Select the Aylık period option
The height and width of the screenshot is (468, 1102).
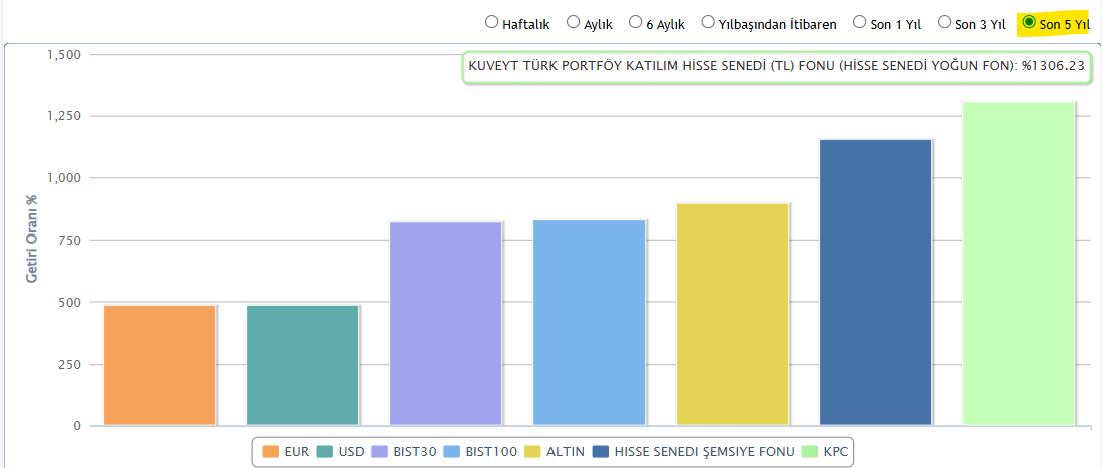tap(573, 22)
